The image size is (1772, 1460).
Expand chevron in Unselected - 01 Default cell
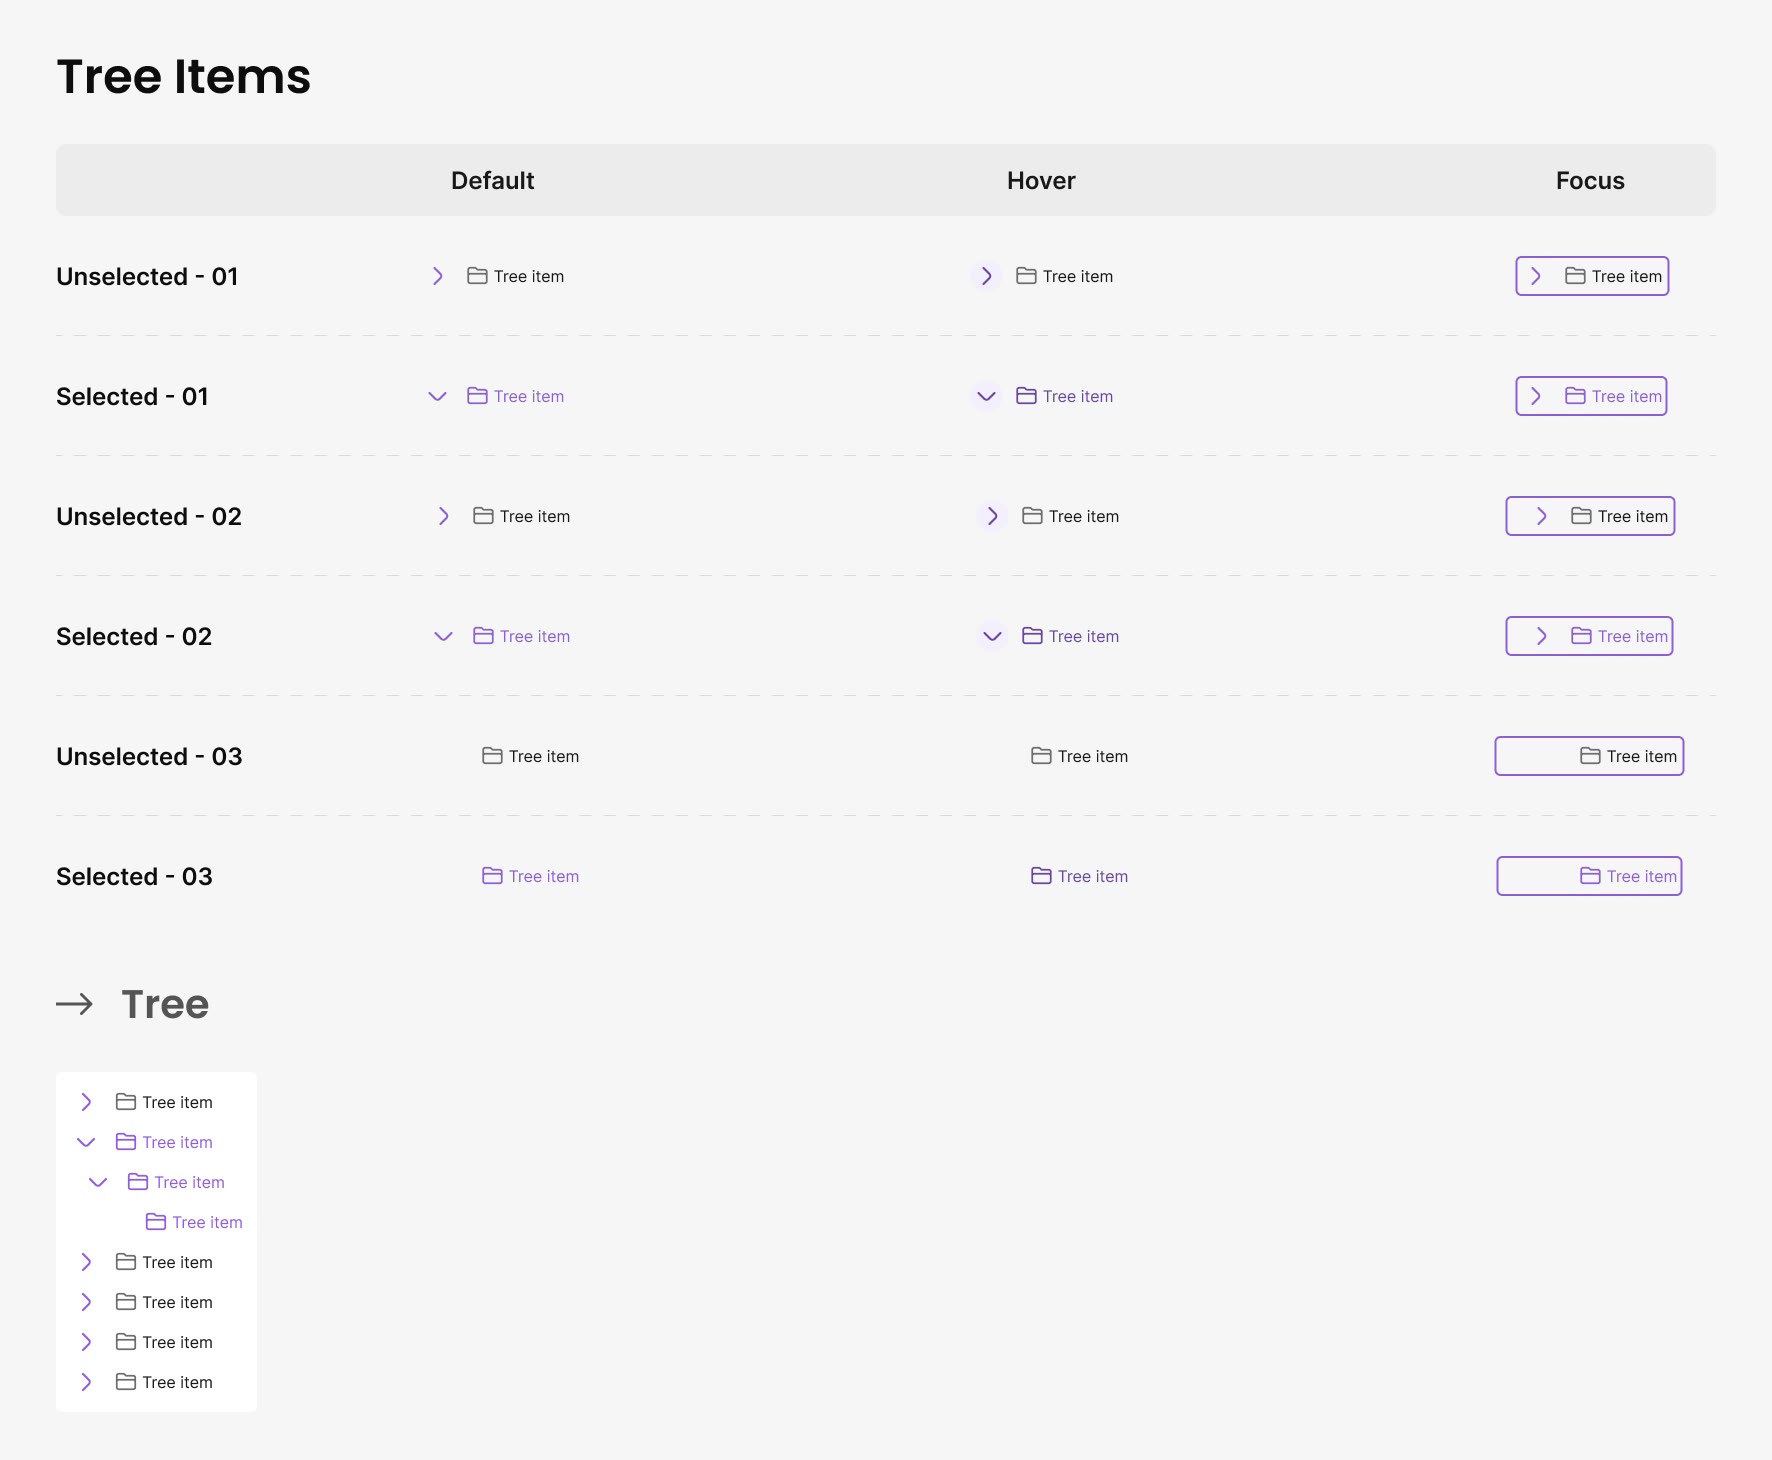coord(437,276)
